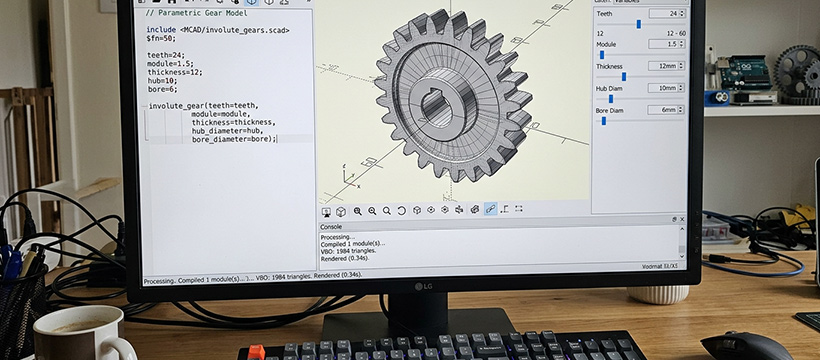
Task: Click the Module value field showing 1.5
Action: [663, 44]
